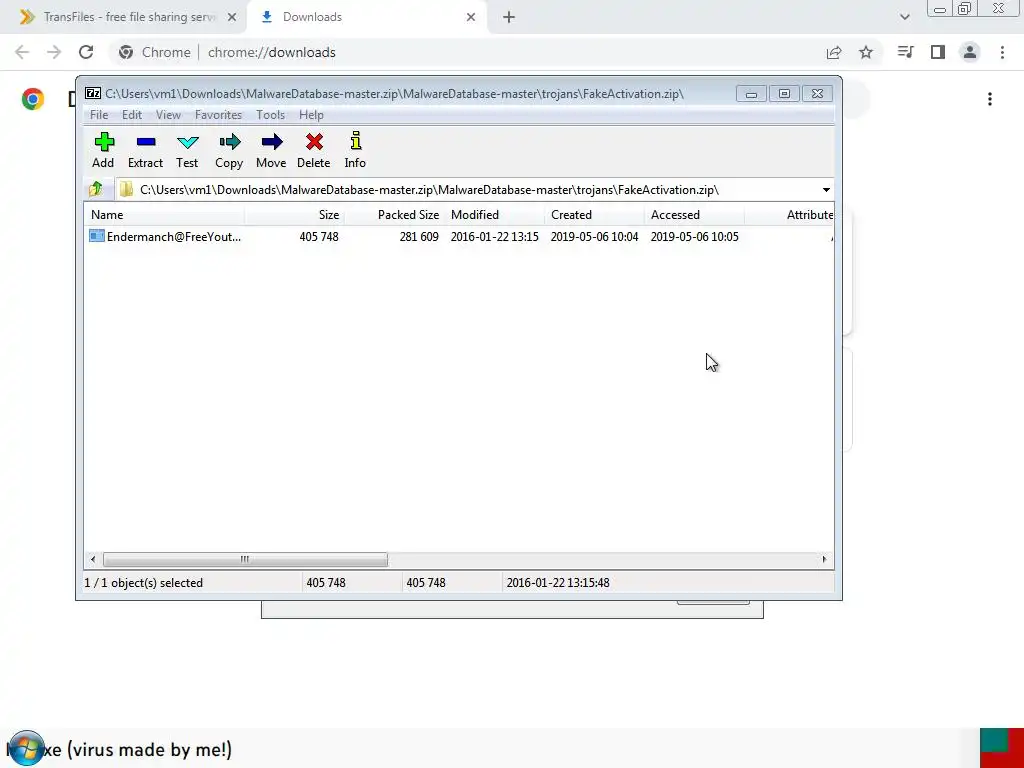The height and width of the screenshot is (768, 1024).
Task: Sort list by Created column
Action: 594,215
